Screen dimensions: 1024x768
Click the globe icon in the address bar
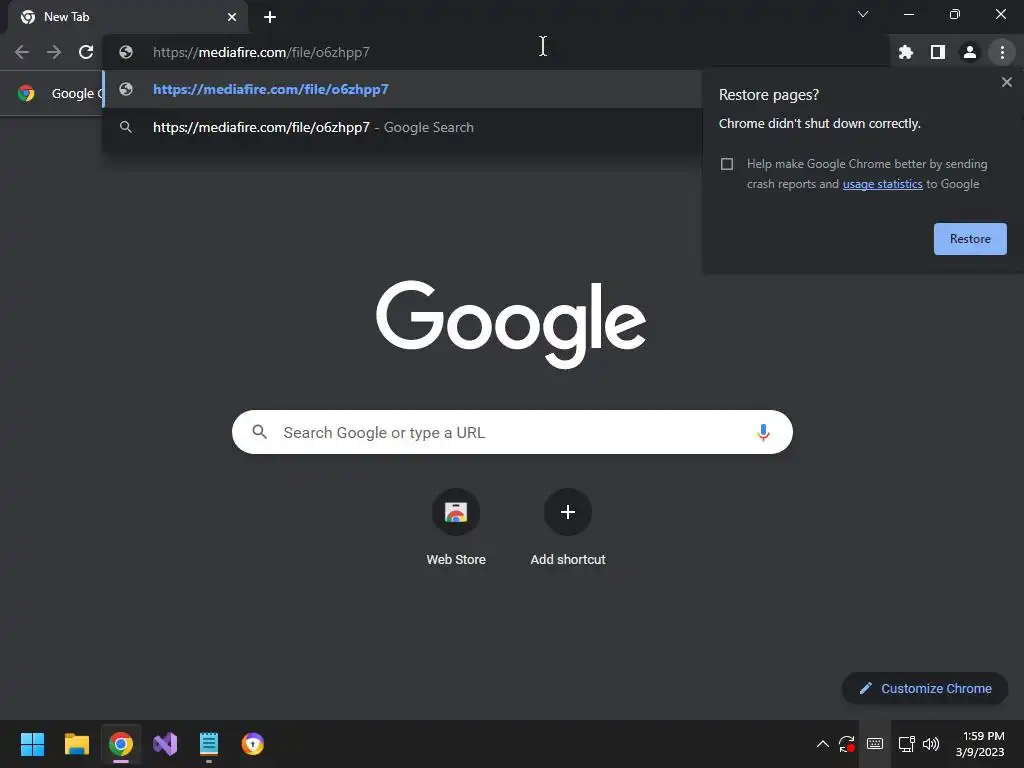coord(126,52)
